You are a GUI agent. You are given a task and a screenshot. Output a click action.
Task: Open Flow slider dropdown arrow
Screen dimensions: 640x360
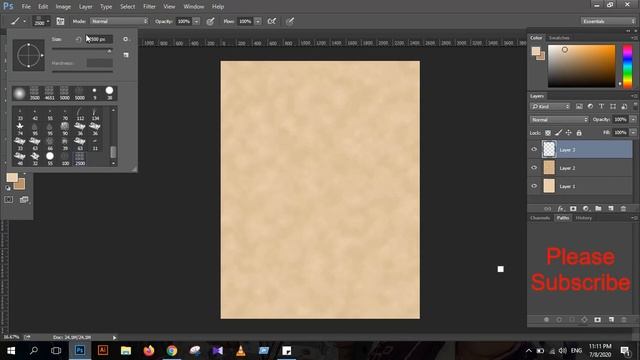click(x=258, y=21)
